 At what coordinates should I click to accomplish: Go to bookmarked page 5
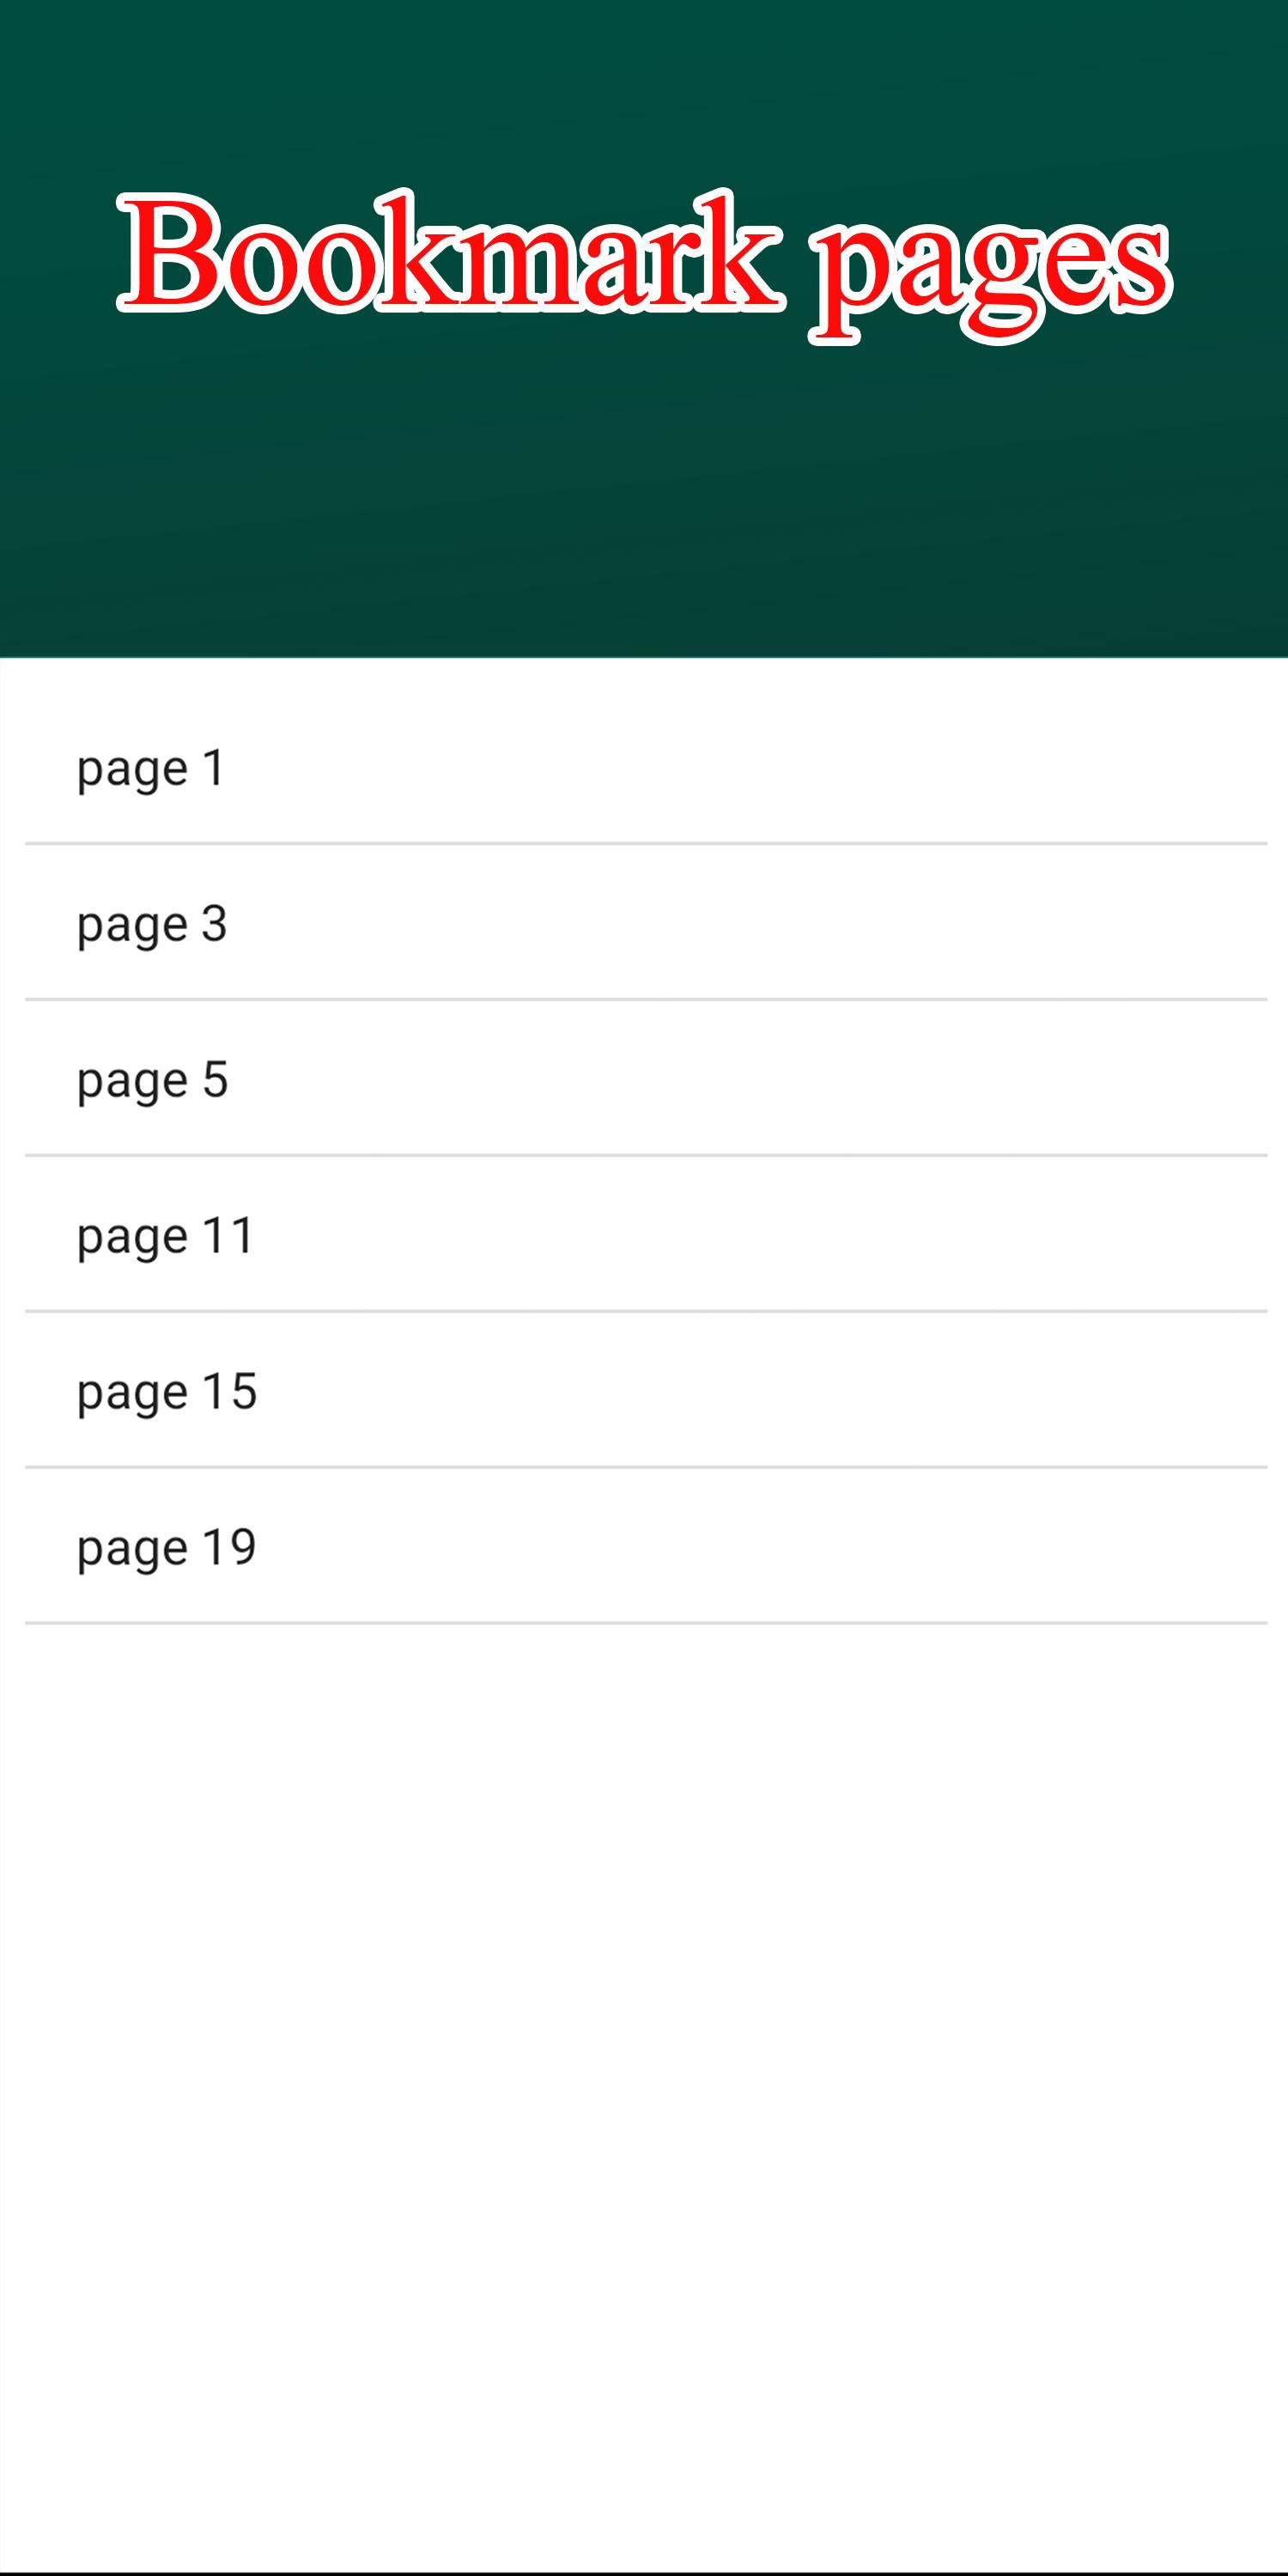click(645, 1078)
